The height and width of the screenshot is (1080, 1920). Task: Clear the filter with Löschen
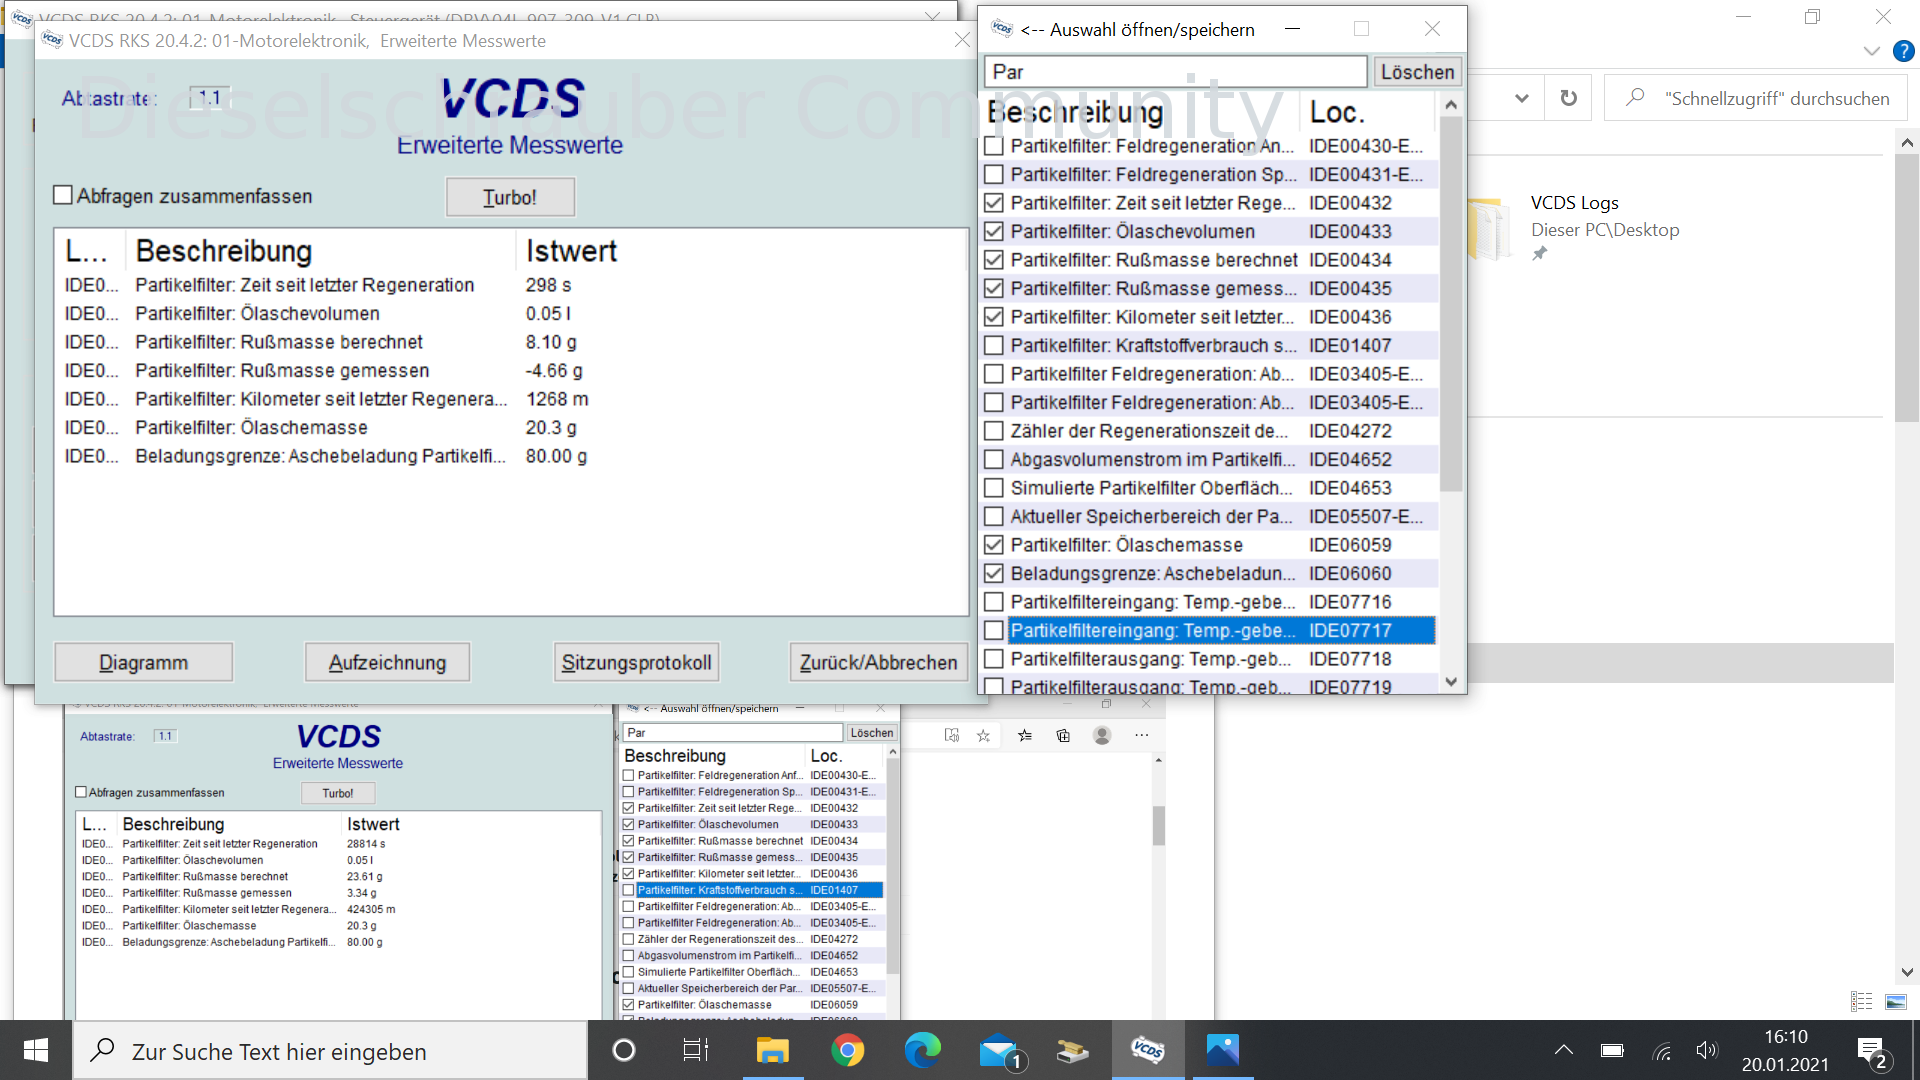tap(1417, 72)
